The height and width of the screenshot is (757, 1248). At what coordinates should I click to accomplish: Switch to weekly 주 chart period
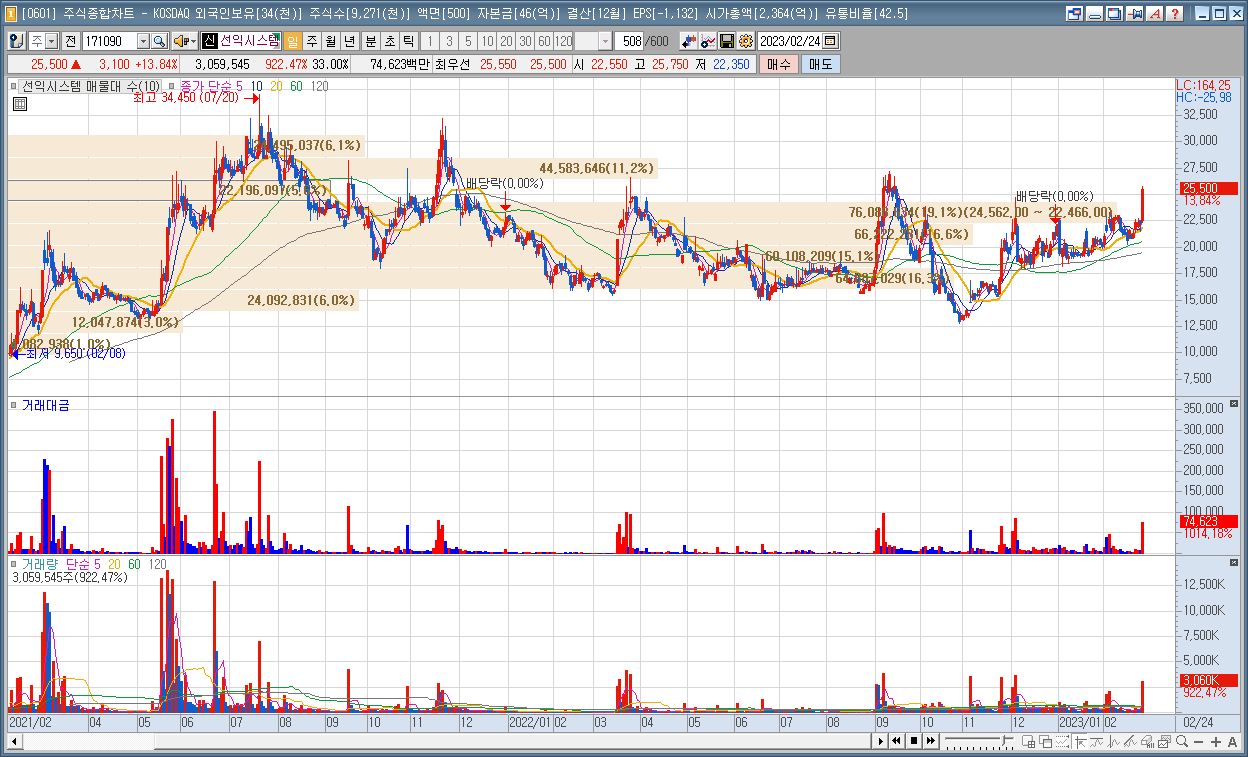click(311, 41)
